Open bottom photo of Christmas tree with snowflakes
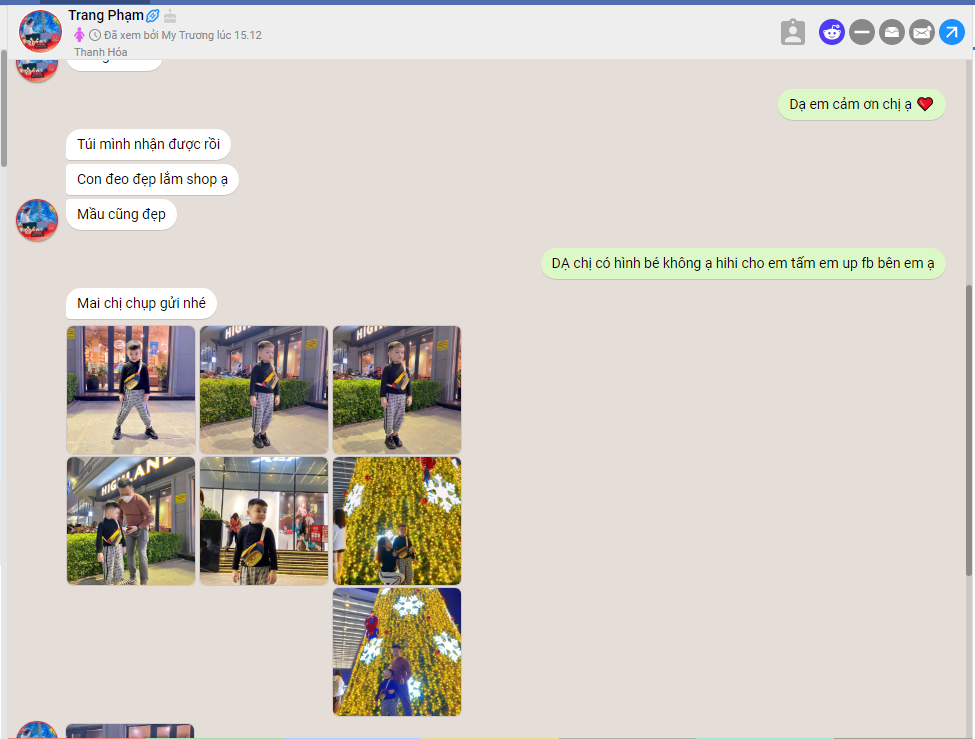975x739 pixels. (x=397, y=652)
